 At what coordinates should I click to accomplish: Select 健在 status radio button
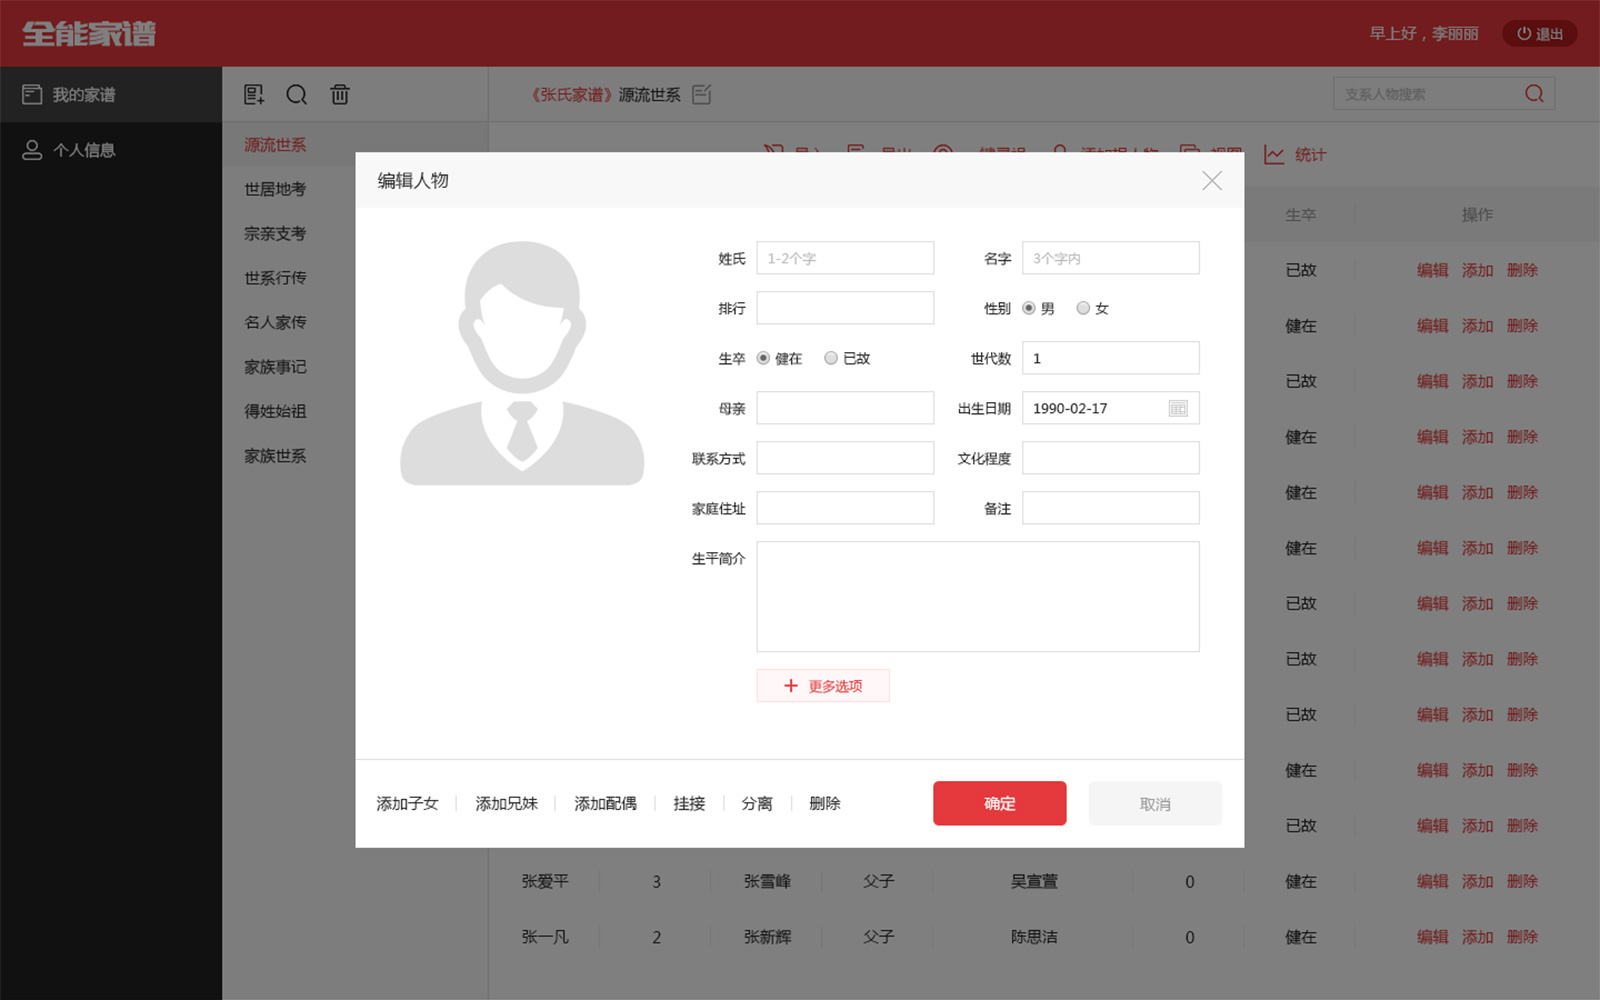pos(764,358)
